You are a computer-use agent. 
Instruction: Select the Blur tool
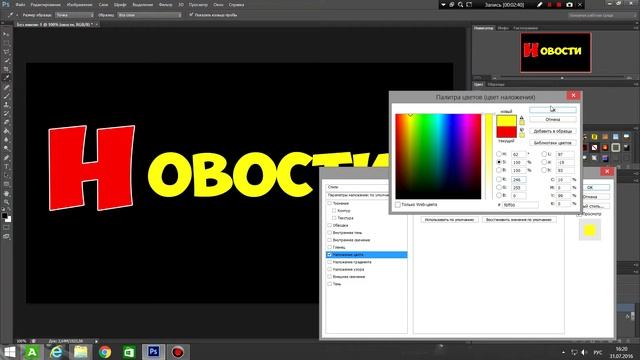click(x=6, y=140)
